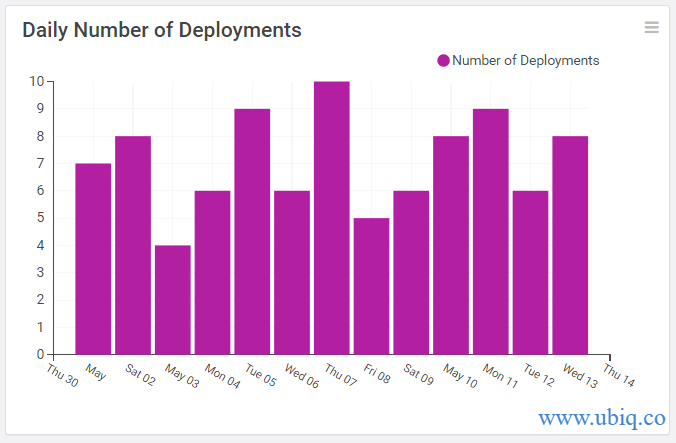Select the Mon 11 bar
The width and height of the screenshot is (676, 443).
[491, 232]
